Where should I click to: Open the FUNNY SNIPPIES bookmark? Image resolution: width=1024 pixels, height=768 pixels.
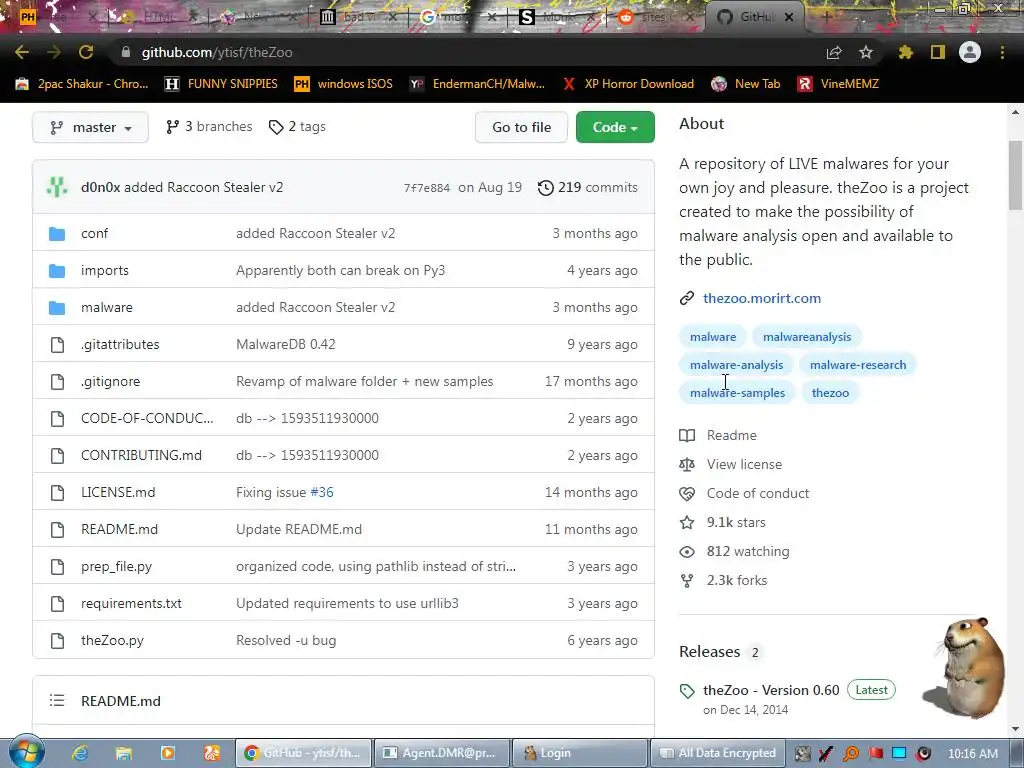tap(221, 84)
